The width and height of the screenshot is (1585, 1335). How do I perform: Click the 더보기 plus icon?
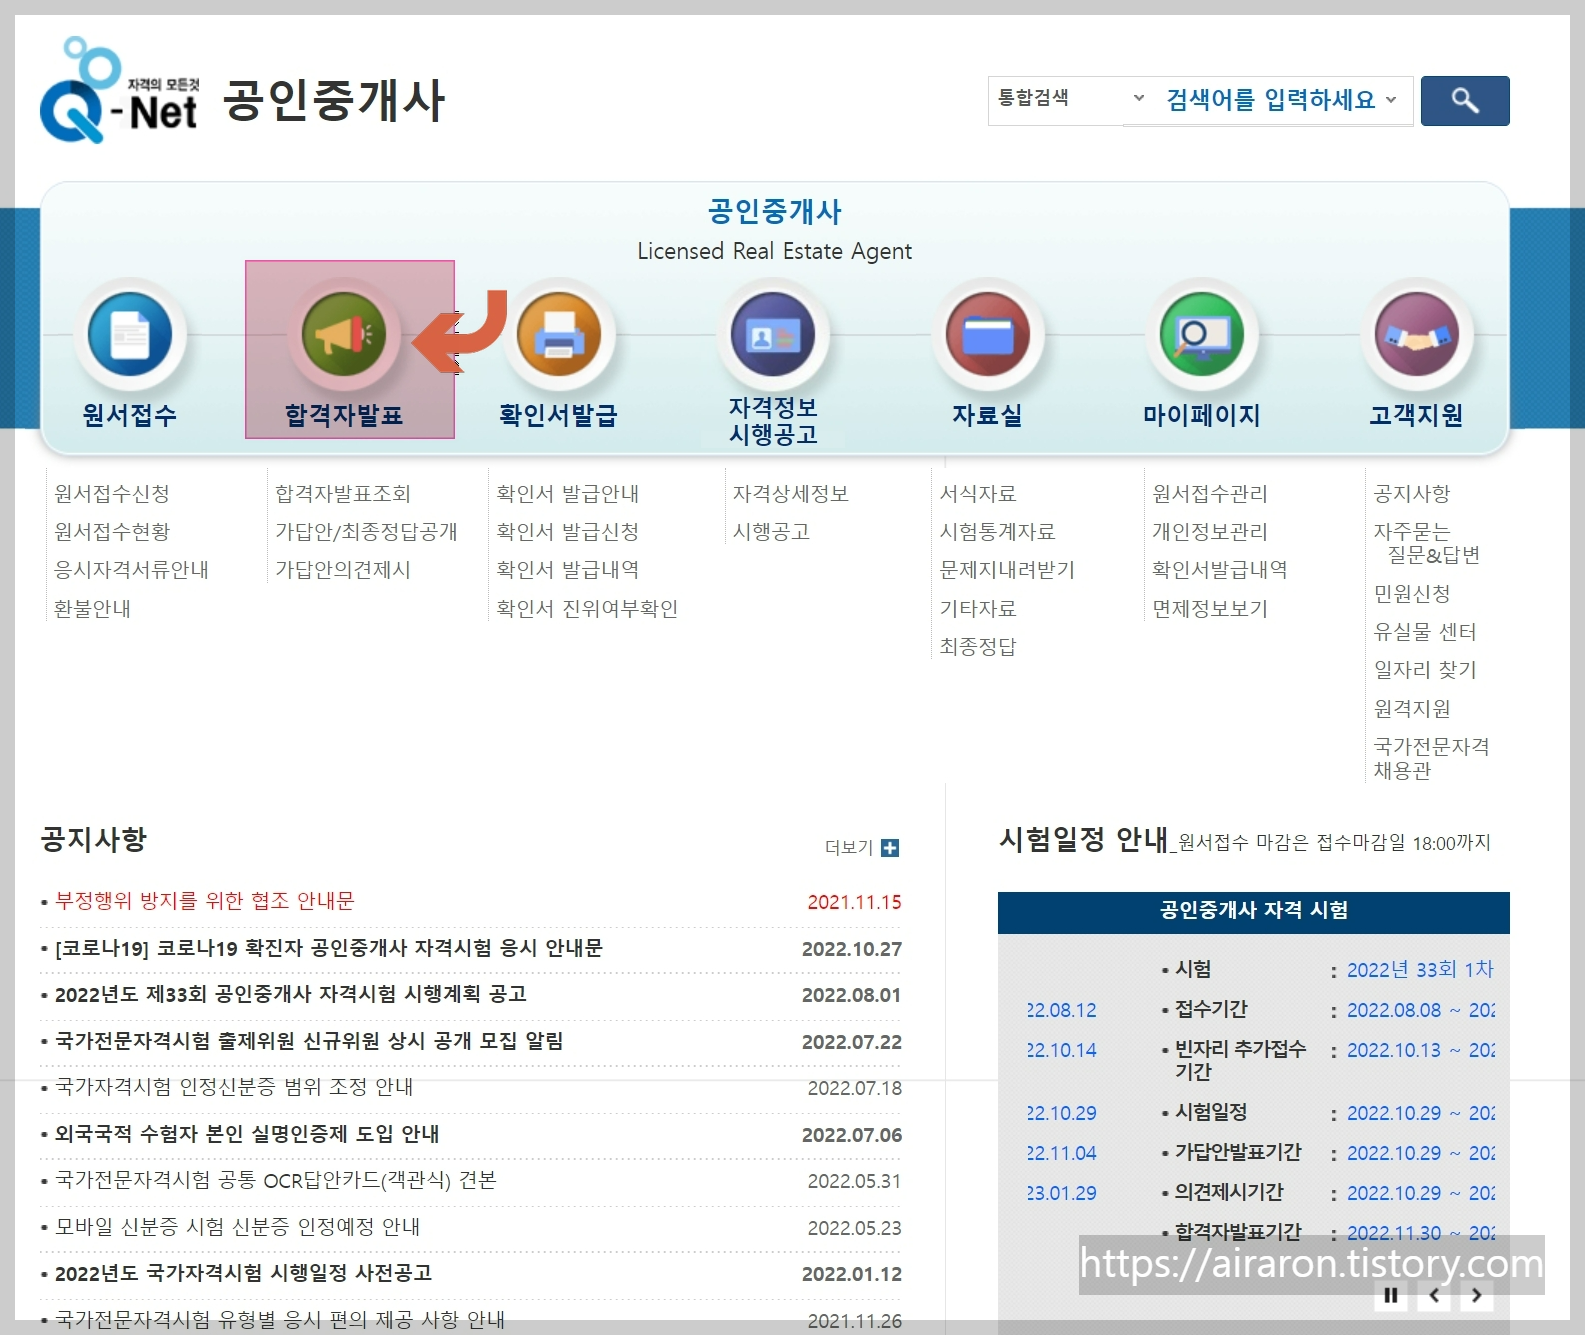tap(890, 848)
